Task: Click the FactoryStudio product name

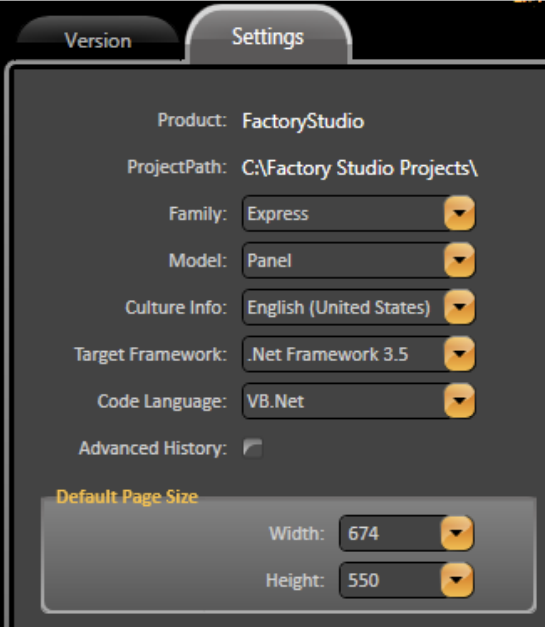Action: pos(303,121)
